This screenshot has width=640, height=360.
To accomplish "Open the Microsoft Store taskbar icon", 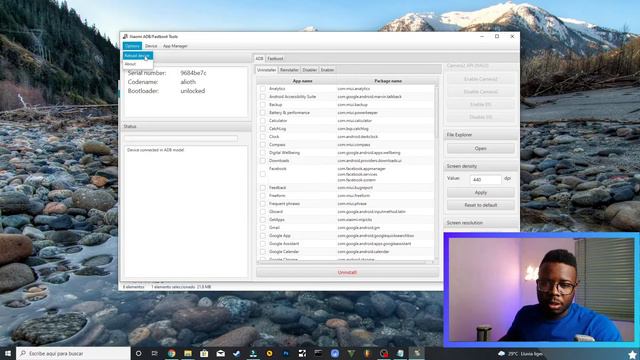I will click(x=204, y=353).
